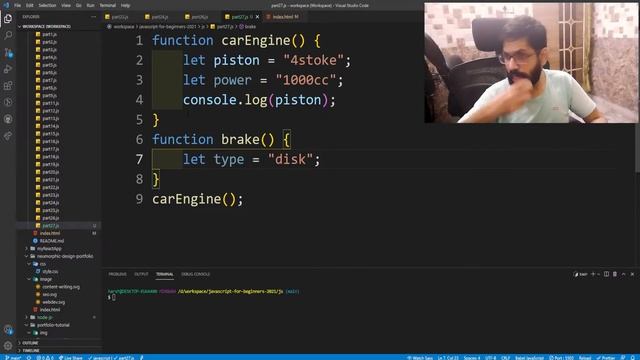Place cursor on the "disk" string
This screenshot has height=360, width=640.
pyautogui.click(x=290, y=159)
